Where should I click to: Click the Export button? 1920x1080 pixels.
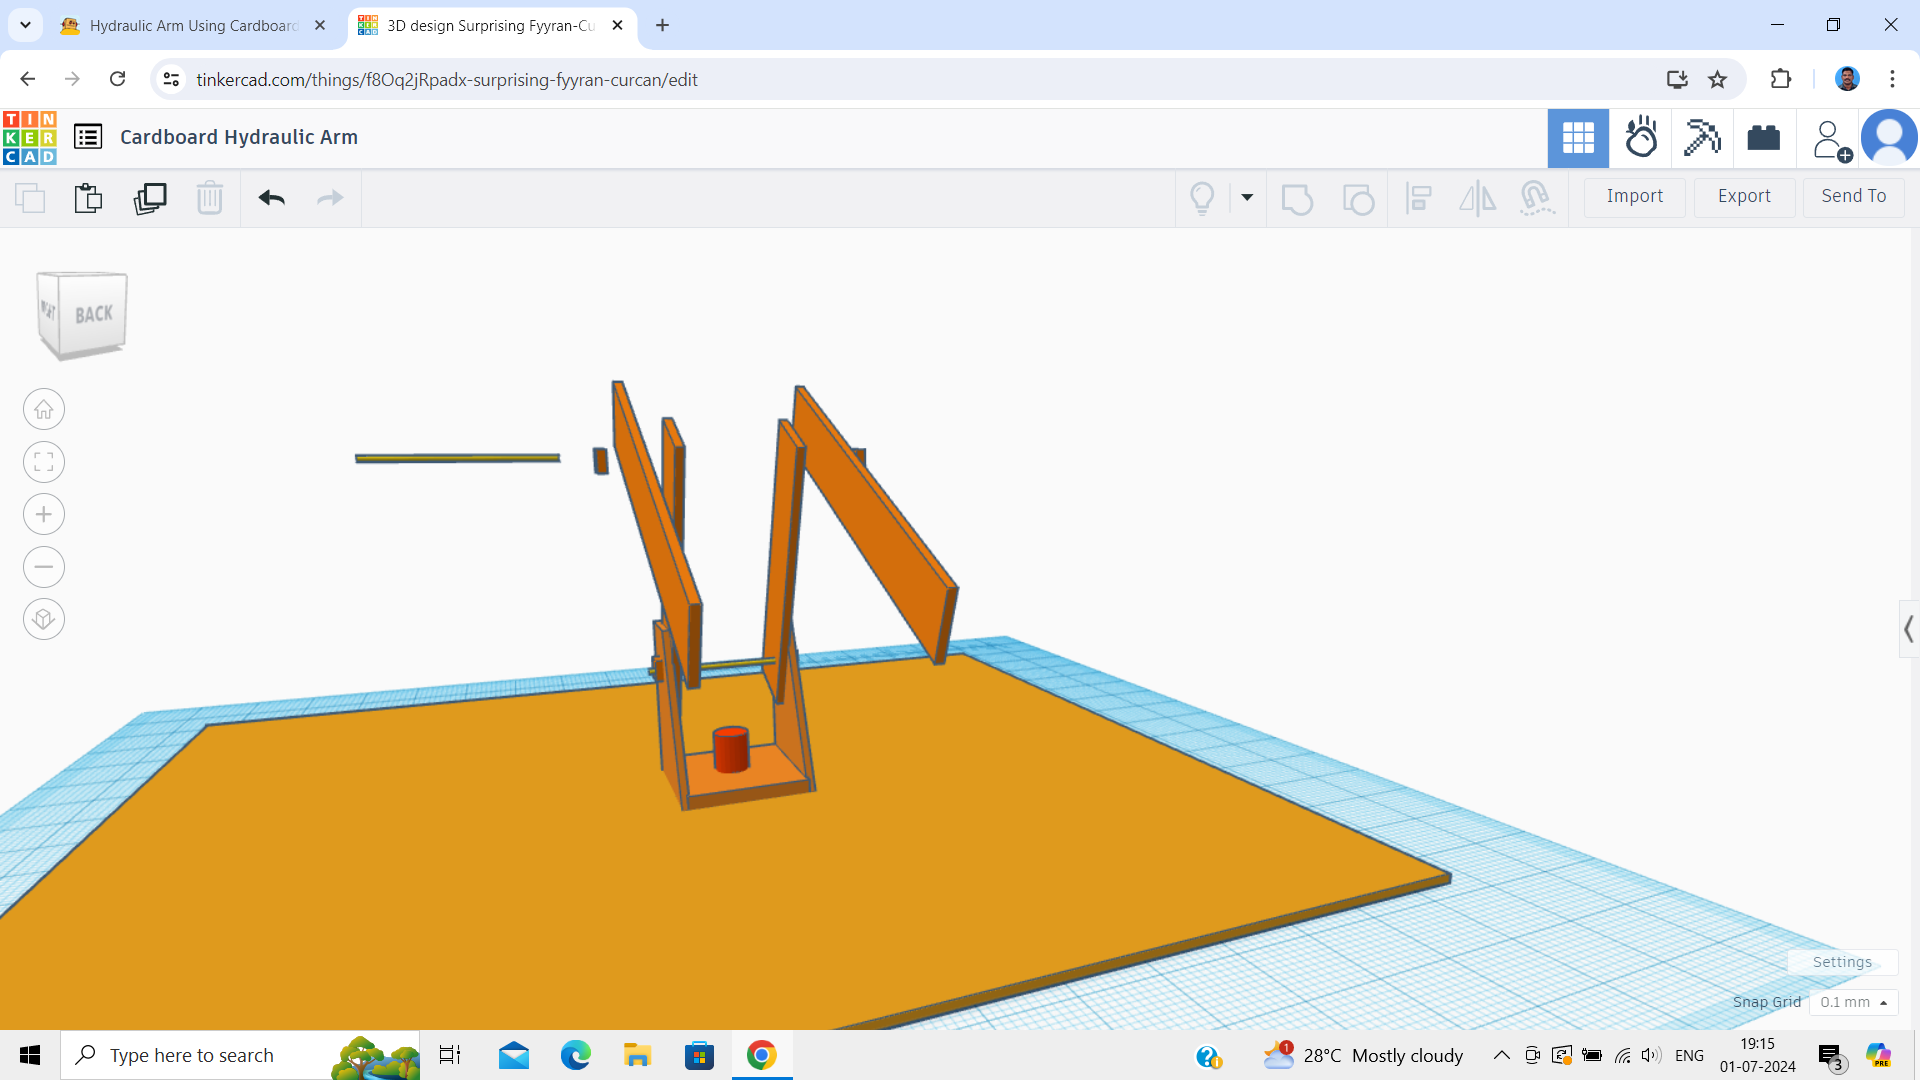pyautogui.click(x=1744, y=197)
